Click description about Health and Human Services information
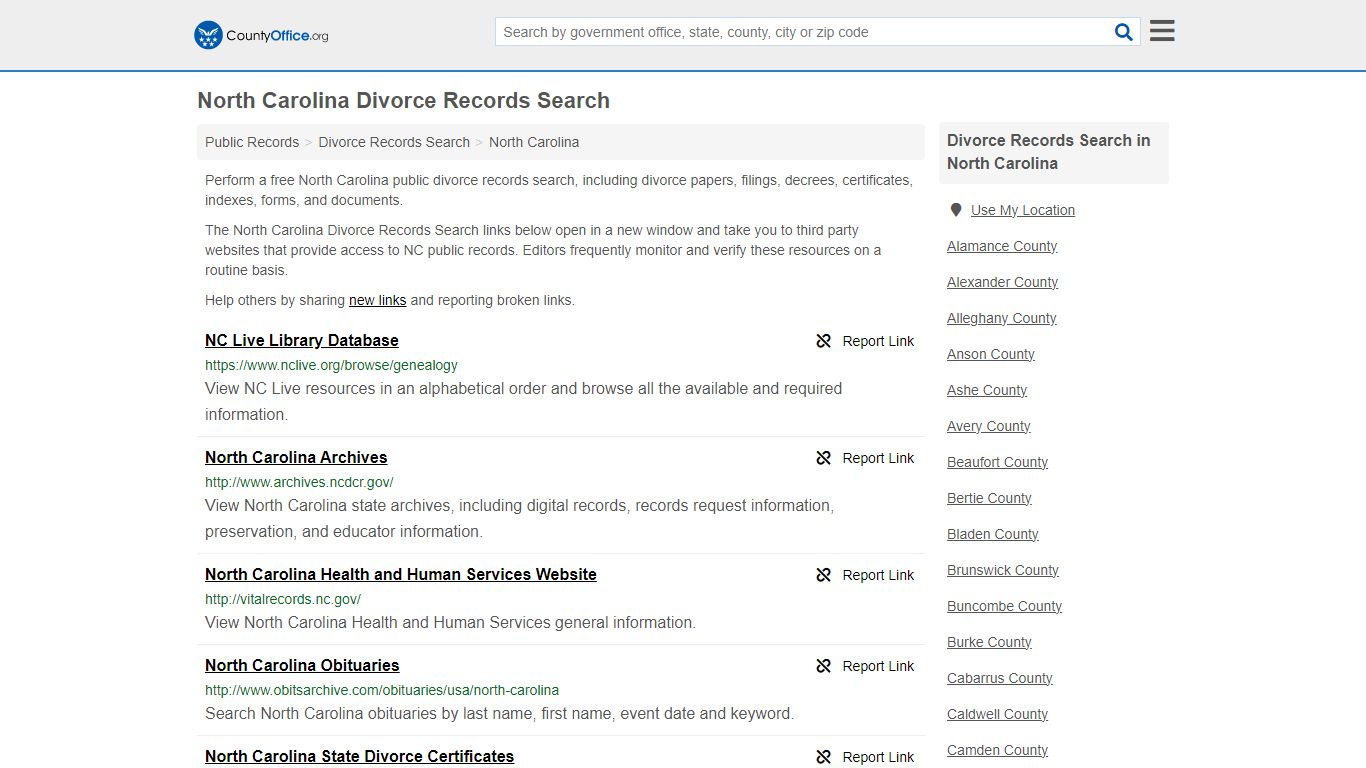The width and height of the screenshot is (1366, 768). pos(450,622)
